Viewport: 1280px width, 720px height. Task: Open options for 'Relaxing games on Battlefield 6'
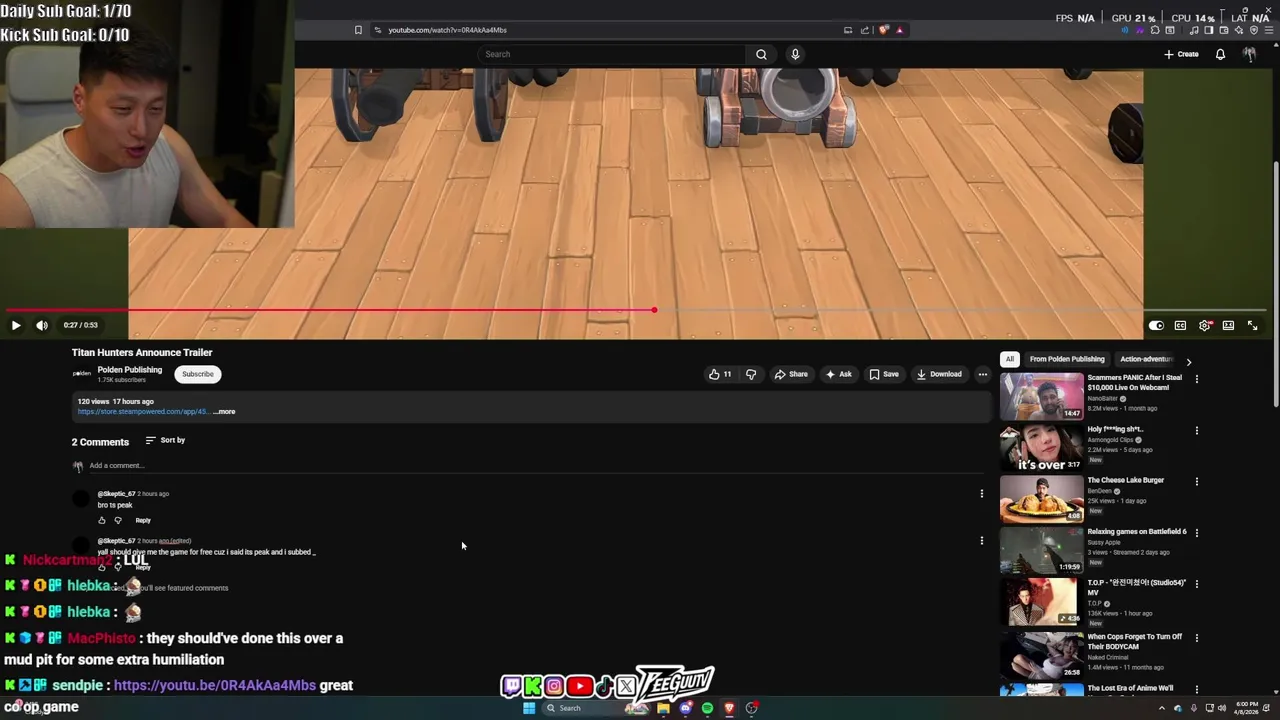tap(1196, 533)
